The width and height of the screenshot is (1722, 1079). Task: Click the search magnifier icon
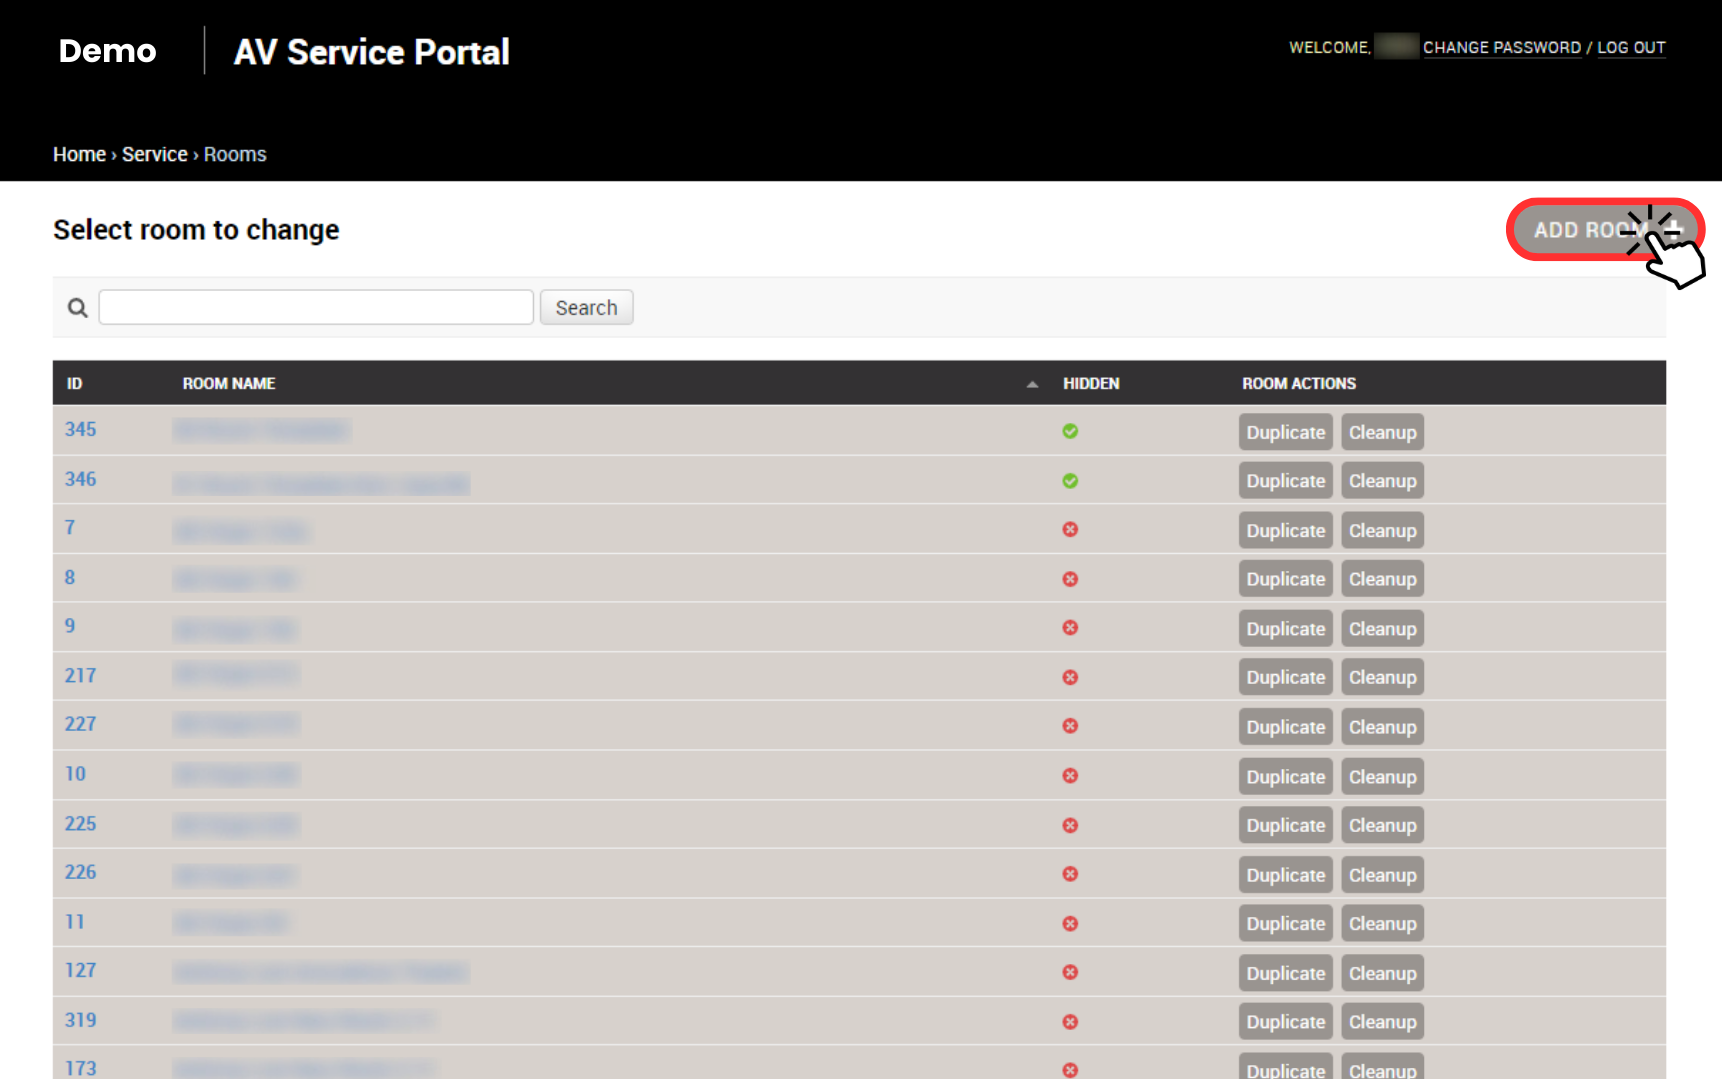click(x=77, y=307)
